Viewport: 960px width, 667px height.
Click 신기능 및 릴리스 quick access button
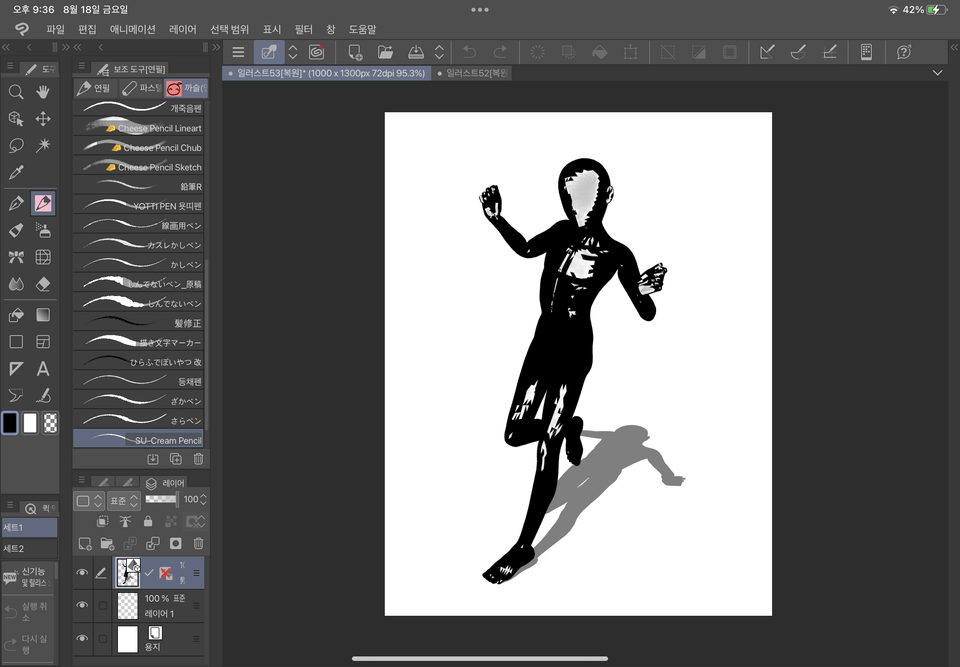[x=28, y=577]
